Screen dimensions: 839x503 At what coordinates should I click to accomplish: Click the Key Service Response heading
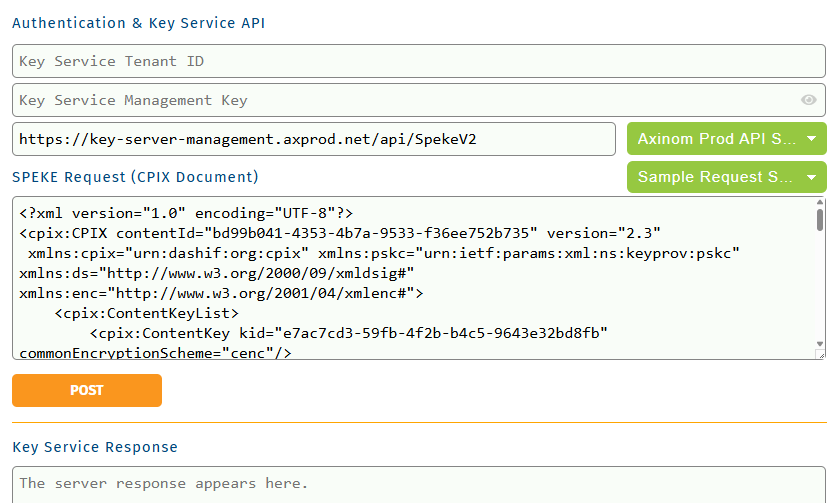click(x=95, y=447)
